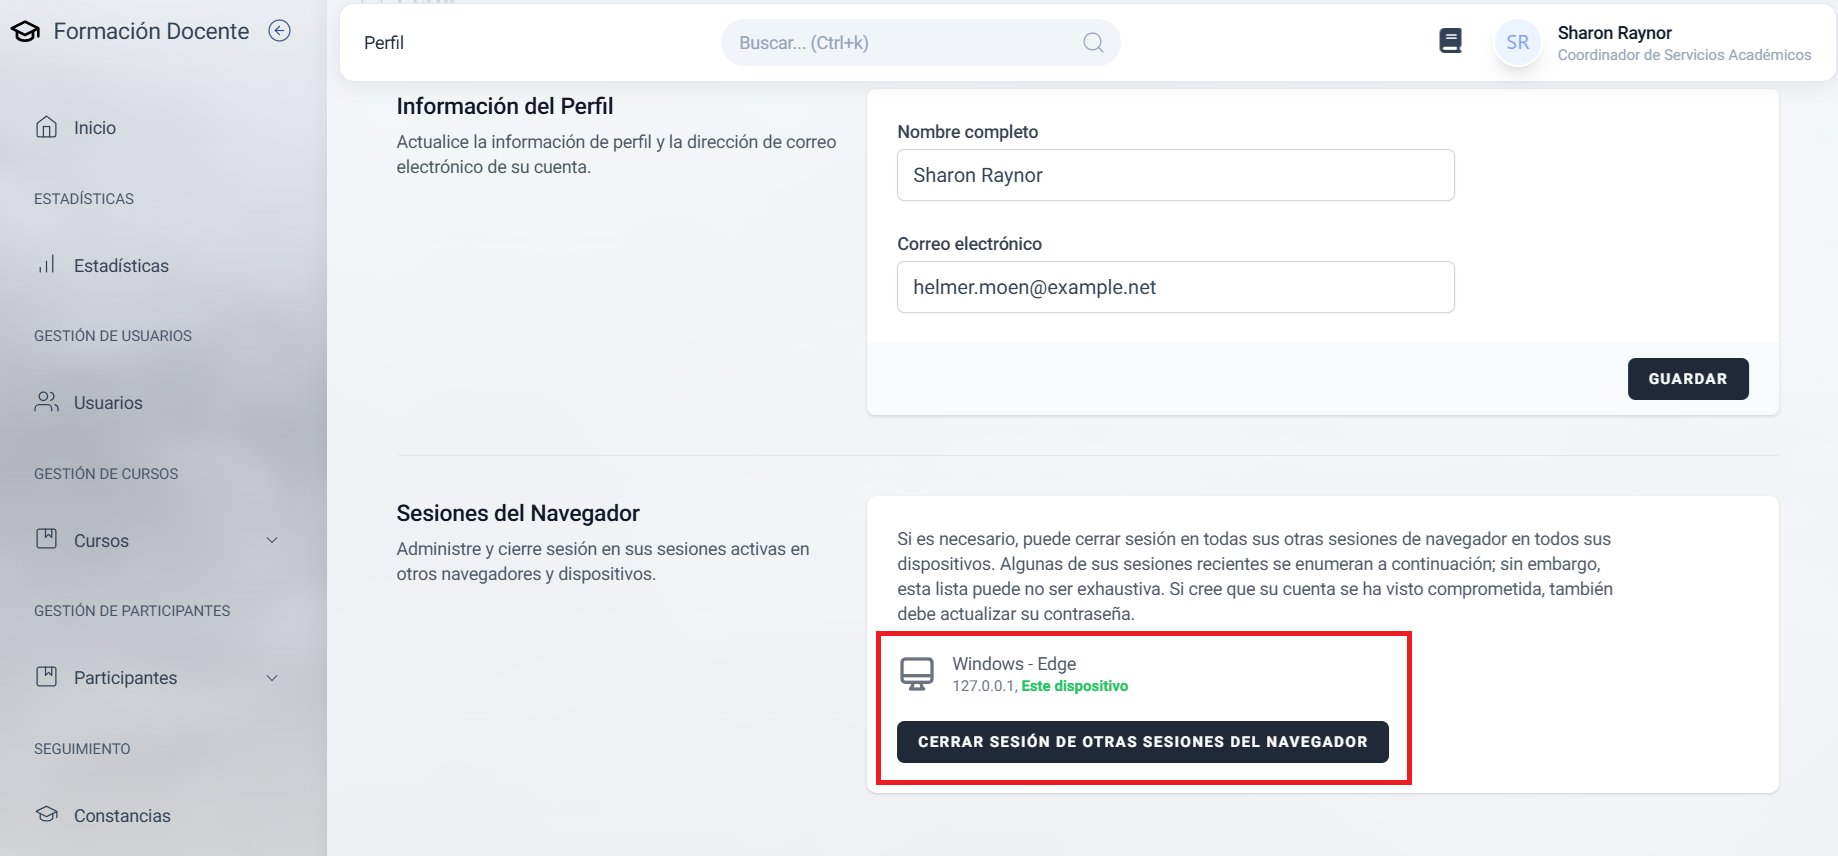Open the documentation book icon in header
The width and height of the screenshot is (1838, 856).
tap(1450, 41)
